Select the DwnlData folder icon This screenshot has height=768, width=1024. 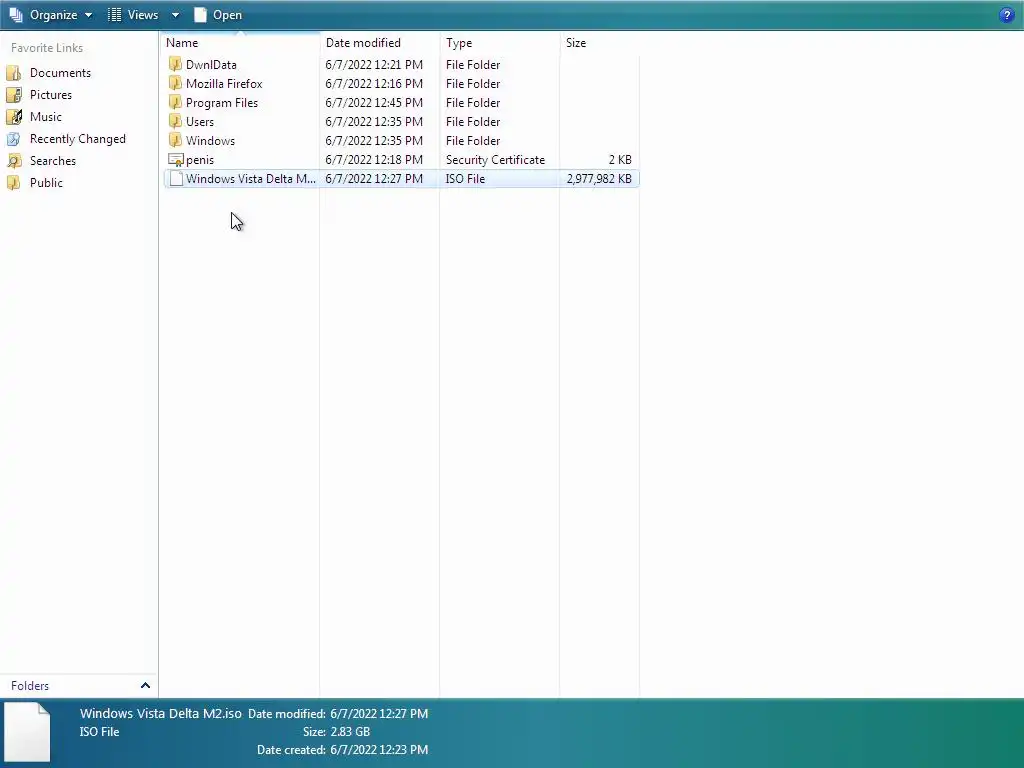pos(175,64)
